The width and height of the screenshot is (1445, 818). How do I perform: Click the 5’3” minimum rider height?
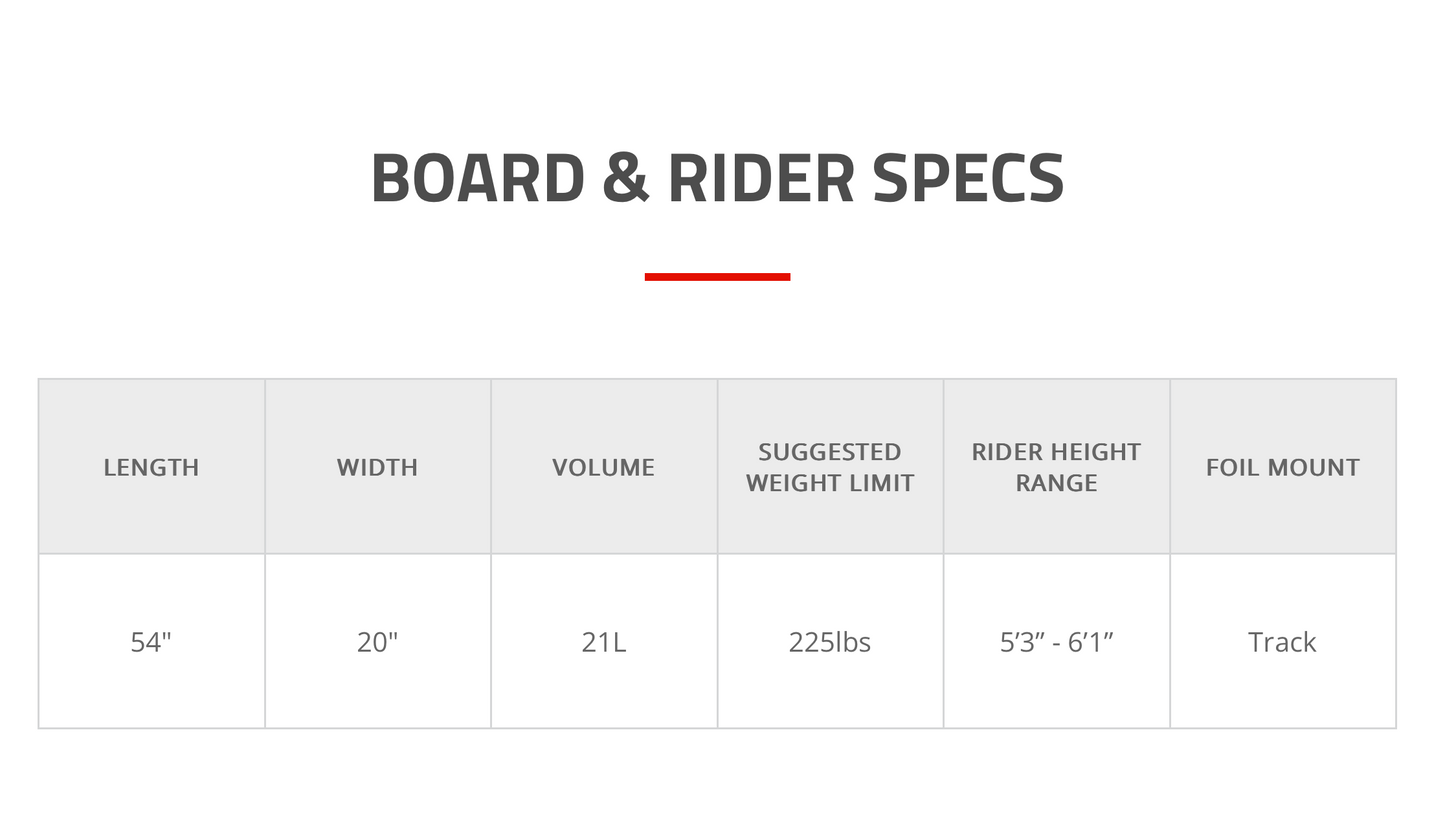pyautogui.click(x=1022, y=642)
